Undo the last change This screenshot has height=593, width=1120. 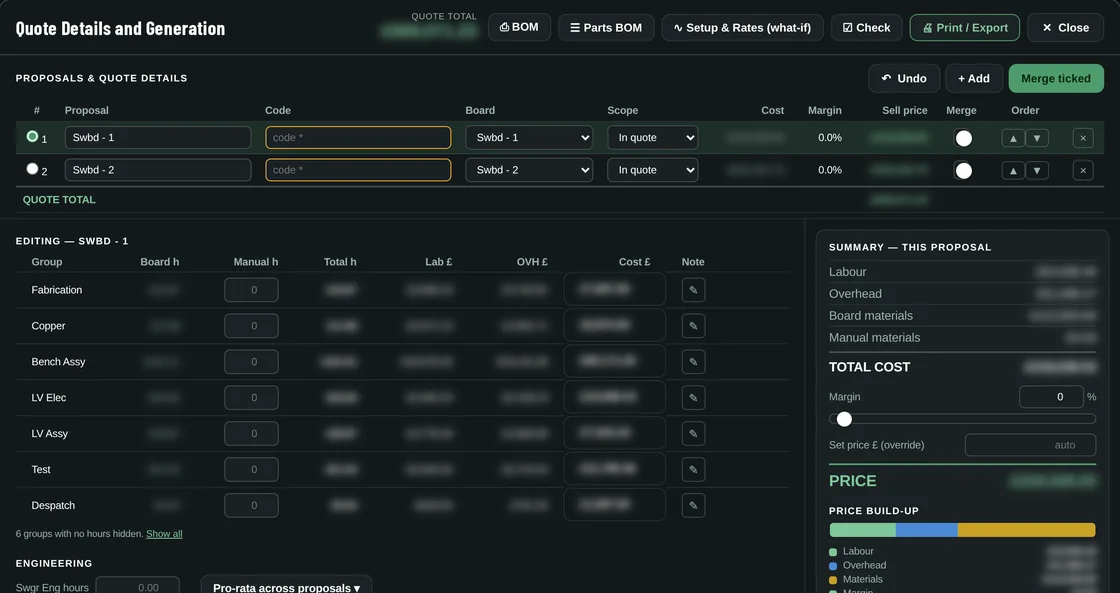(x=904, y=79)
